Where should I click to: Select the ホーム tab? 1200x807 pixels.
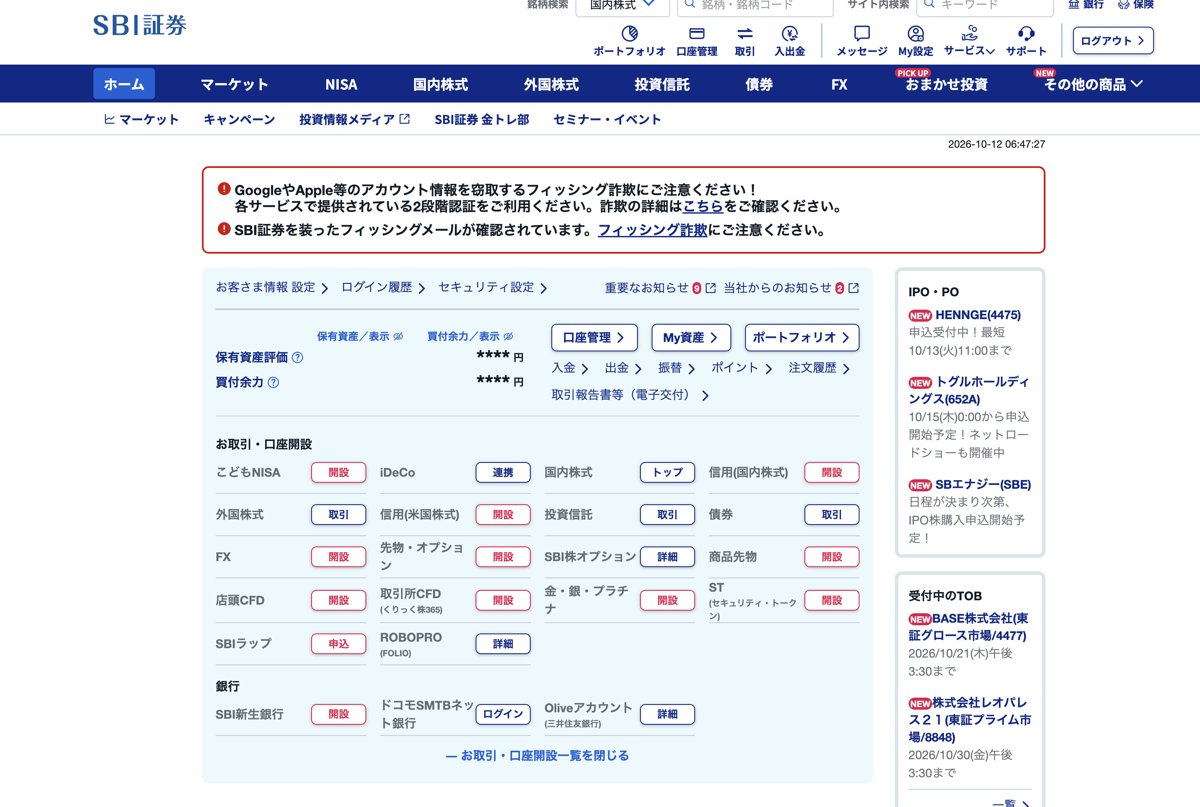click(124, 84)
